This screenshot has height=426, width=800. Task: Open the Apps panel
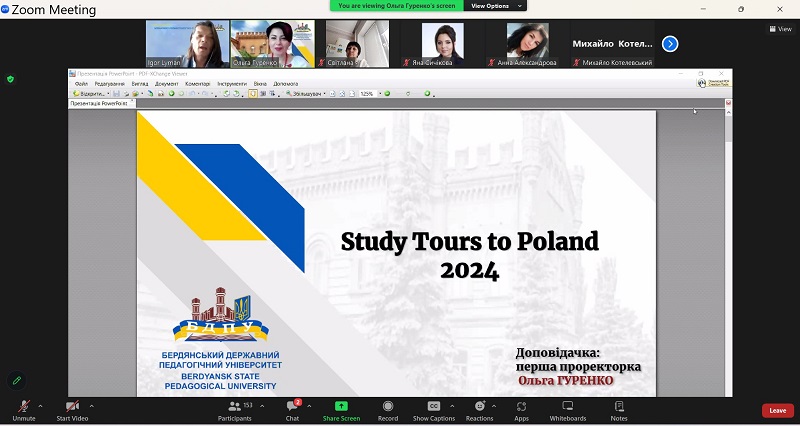pyautogui.click(x=521, y=407)
